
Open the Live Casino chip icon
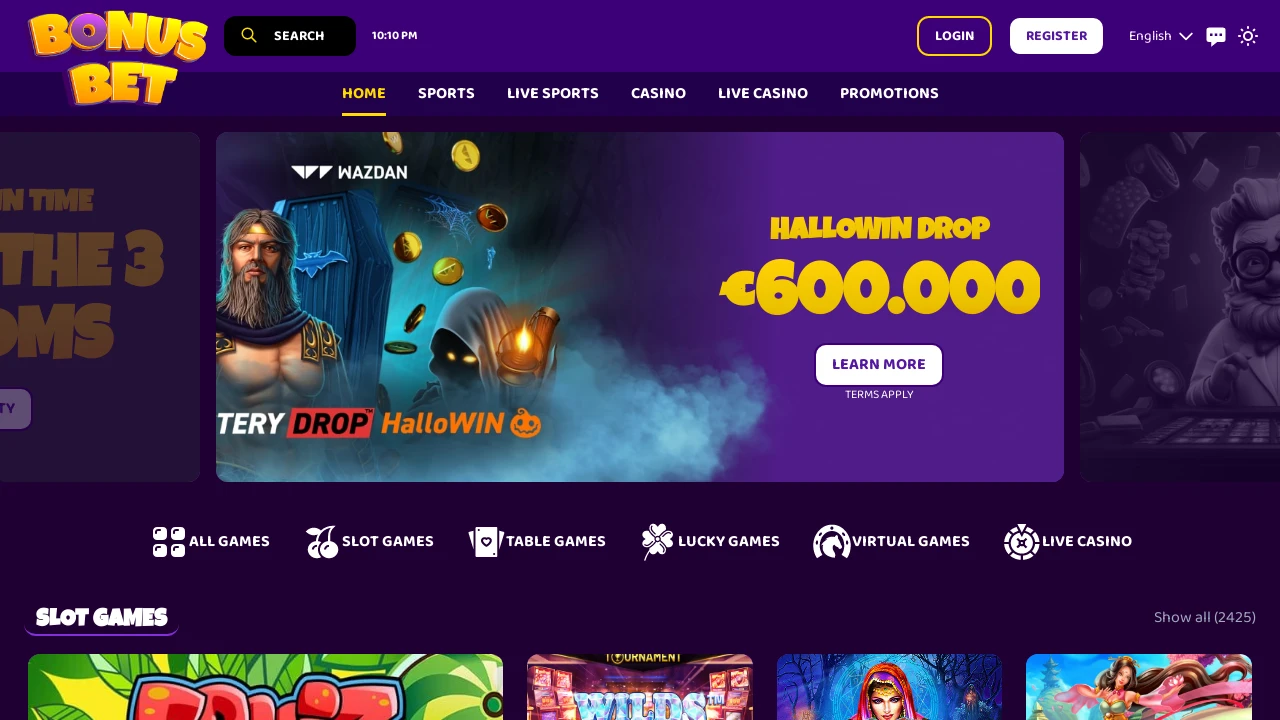coord(1022,542)
